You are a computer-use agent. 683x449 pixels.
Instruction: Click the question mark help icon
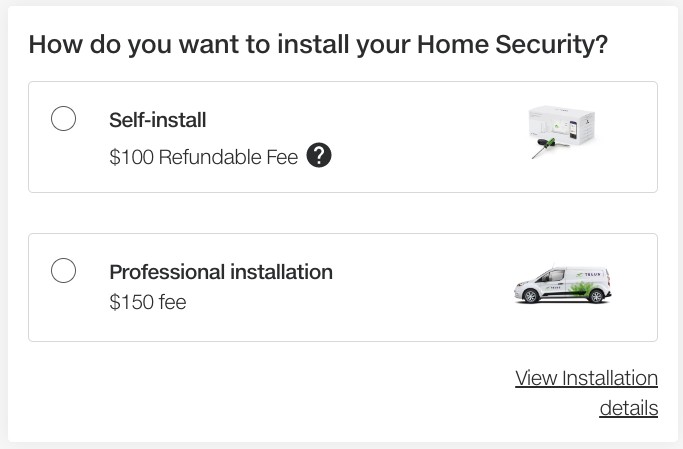click(x=319, y=156)
